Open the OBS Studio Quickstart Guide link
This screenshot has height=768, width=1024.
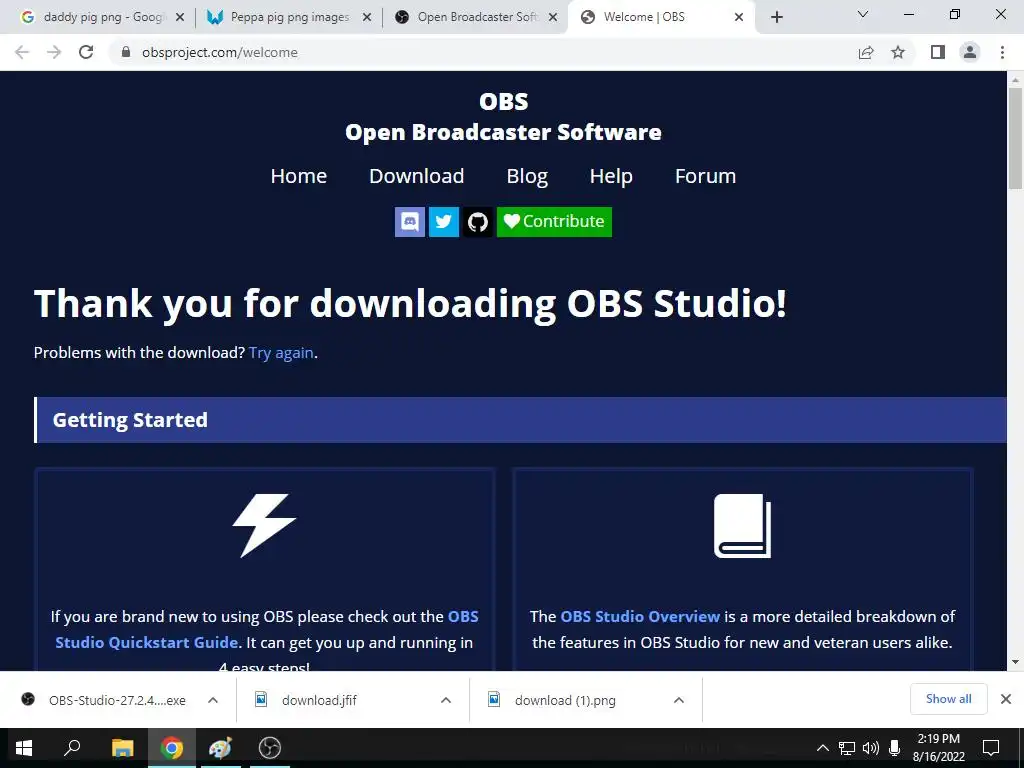tap(267, 630)
